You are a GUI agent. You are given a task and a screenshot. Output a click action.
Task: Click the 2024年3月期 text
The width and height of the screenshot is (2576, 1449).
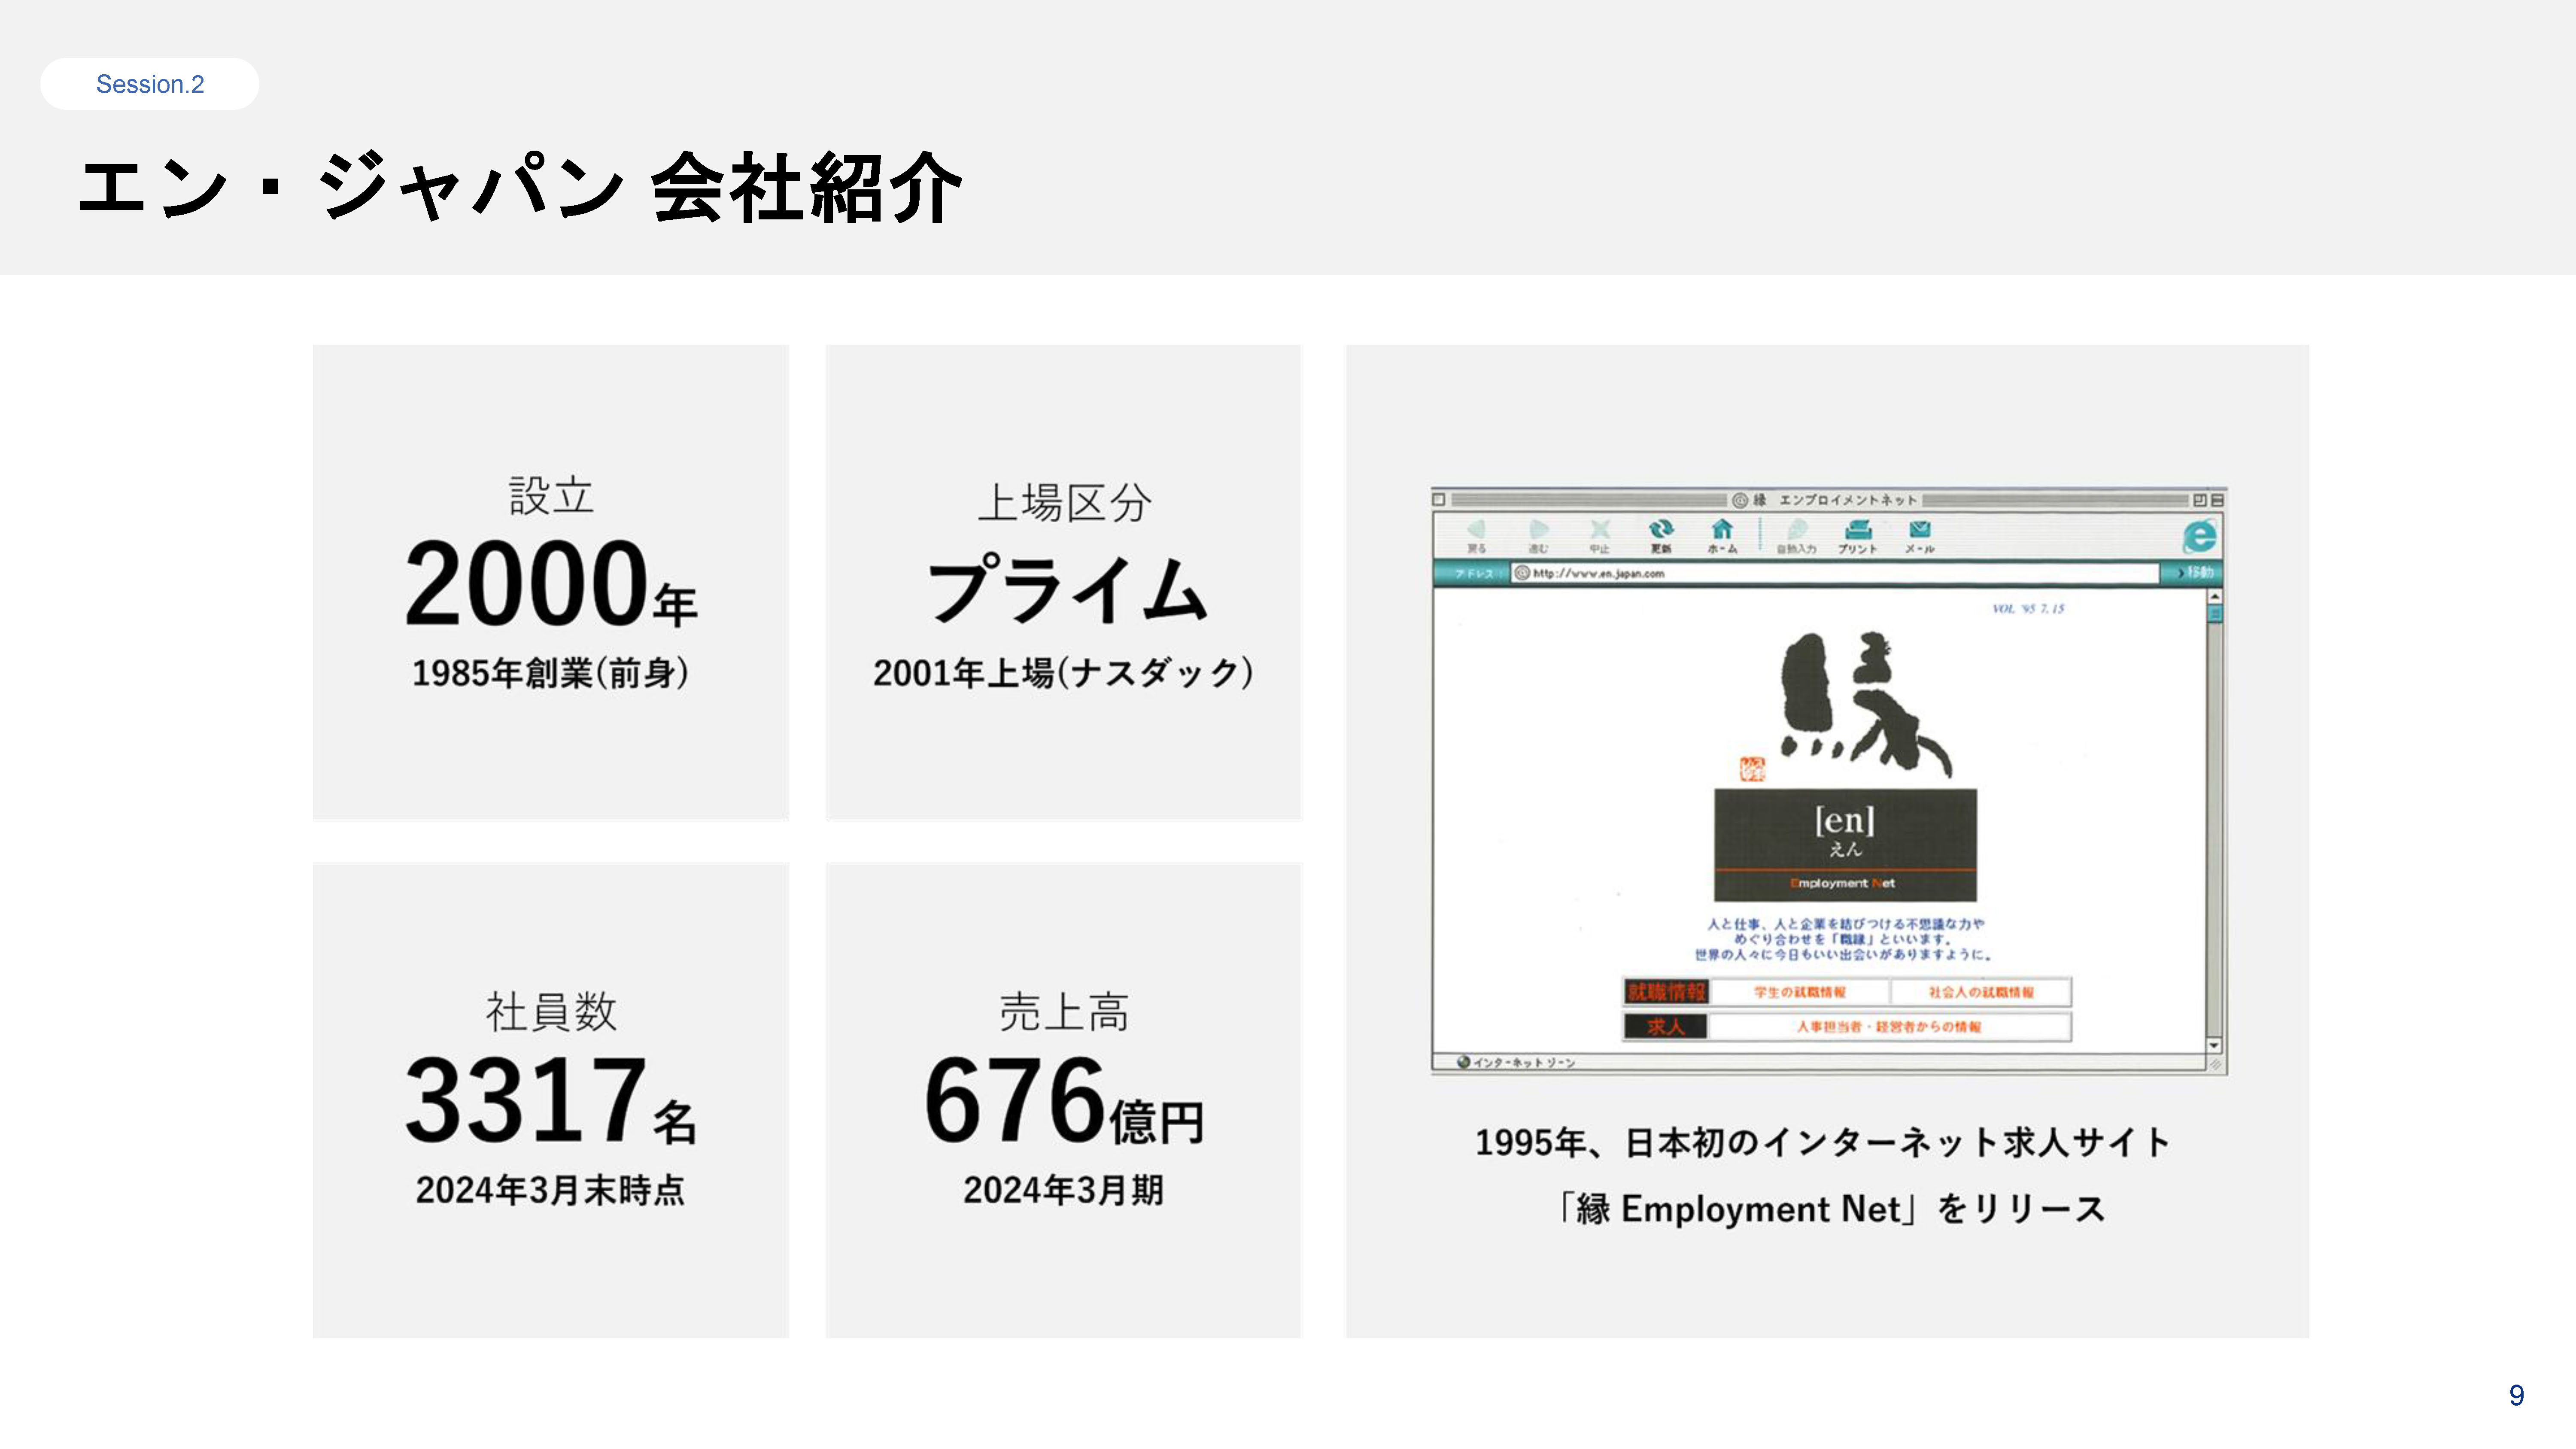point(1064,1190)
